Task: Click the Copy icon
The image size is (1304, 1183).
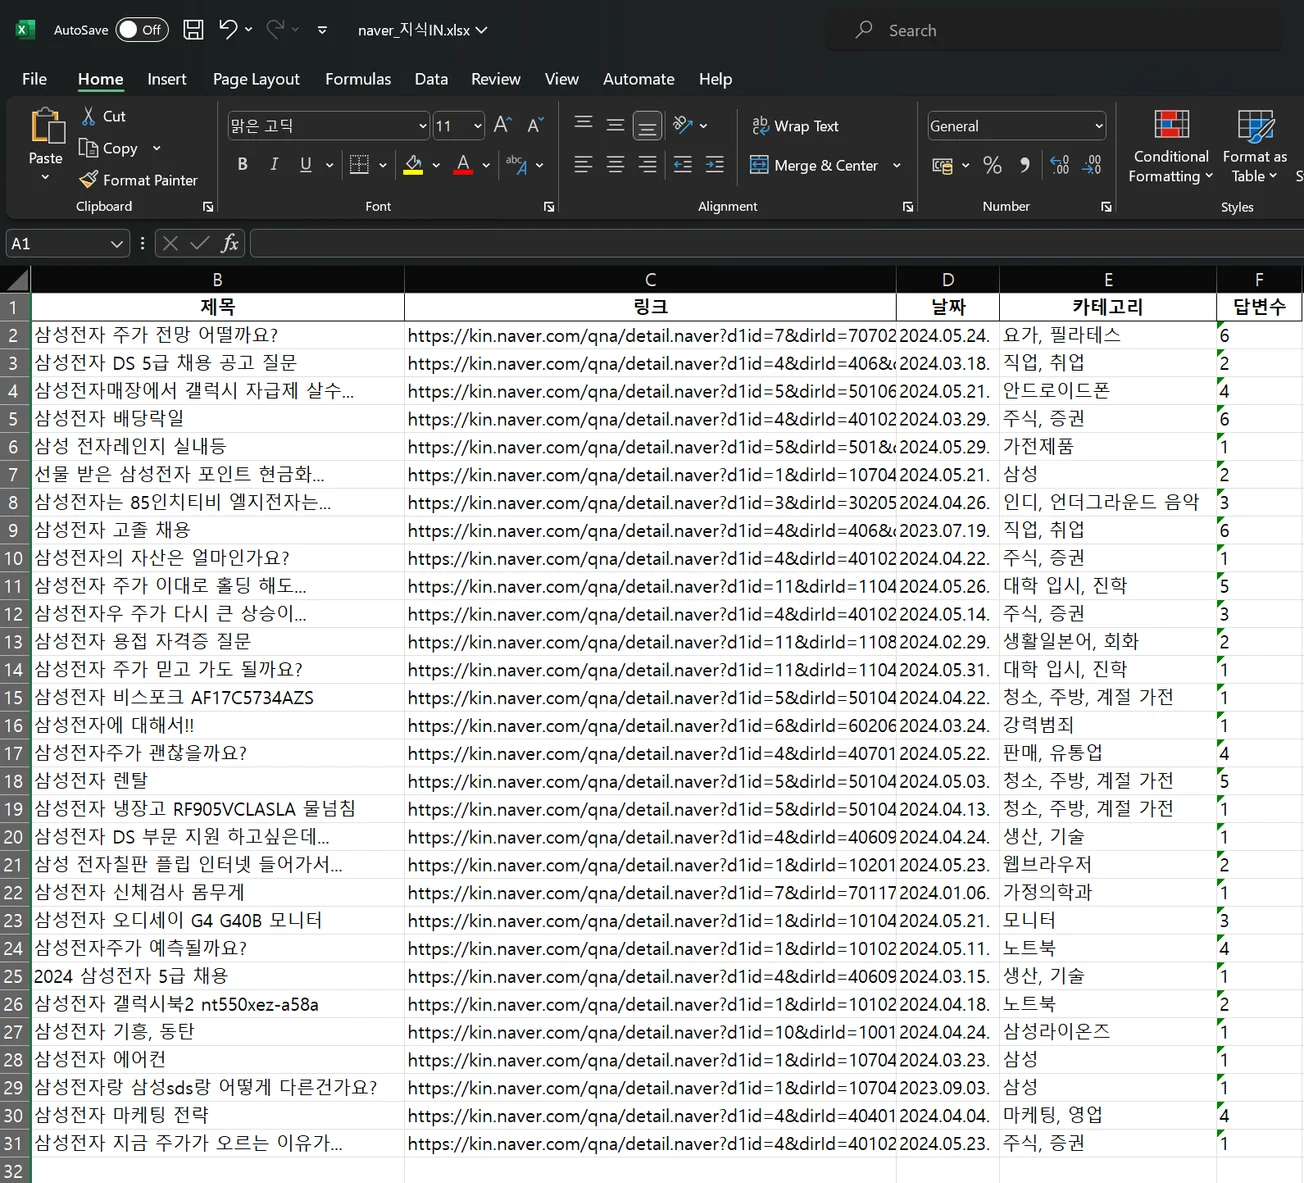Action: click(88, 148)
